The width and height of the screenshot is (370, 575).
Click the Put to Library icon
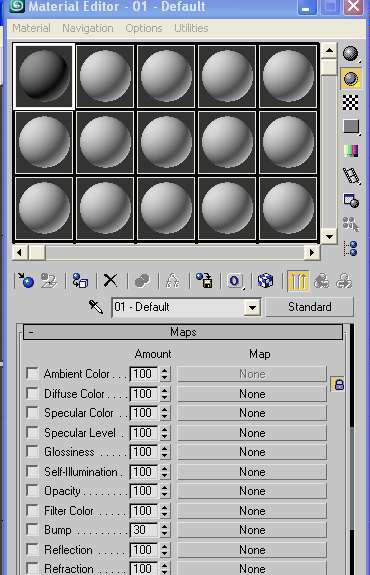click(204, 281)
